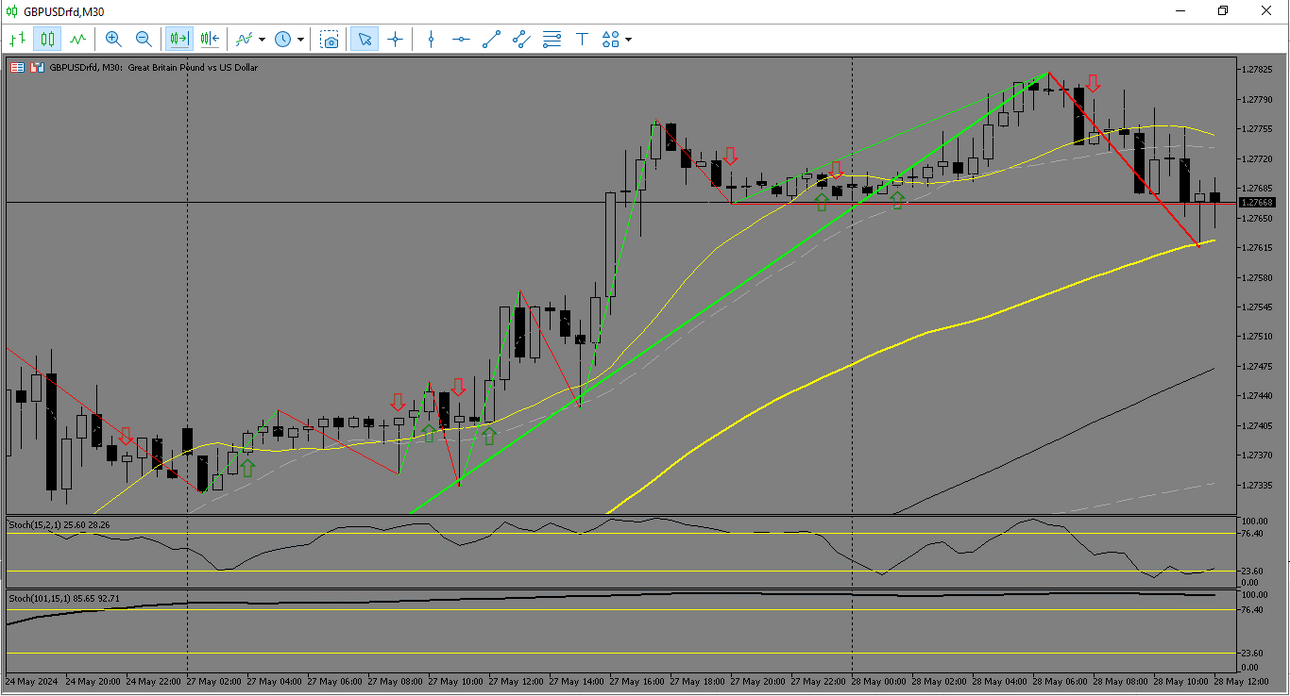Restore down the chart window
This screenshot has width=1290, height=696.
tap(1222, 11)
